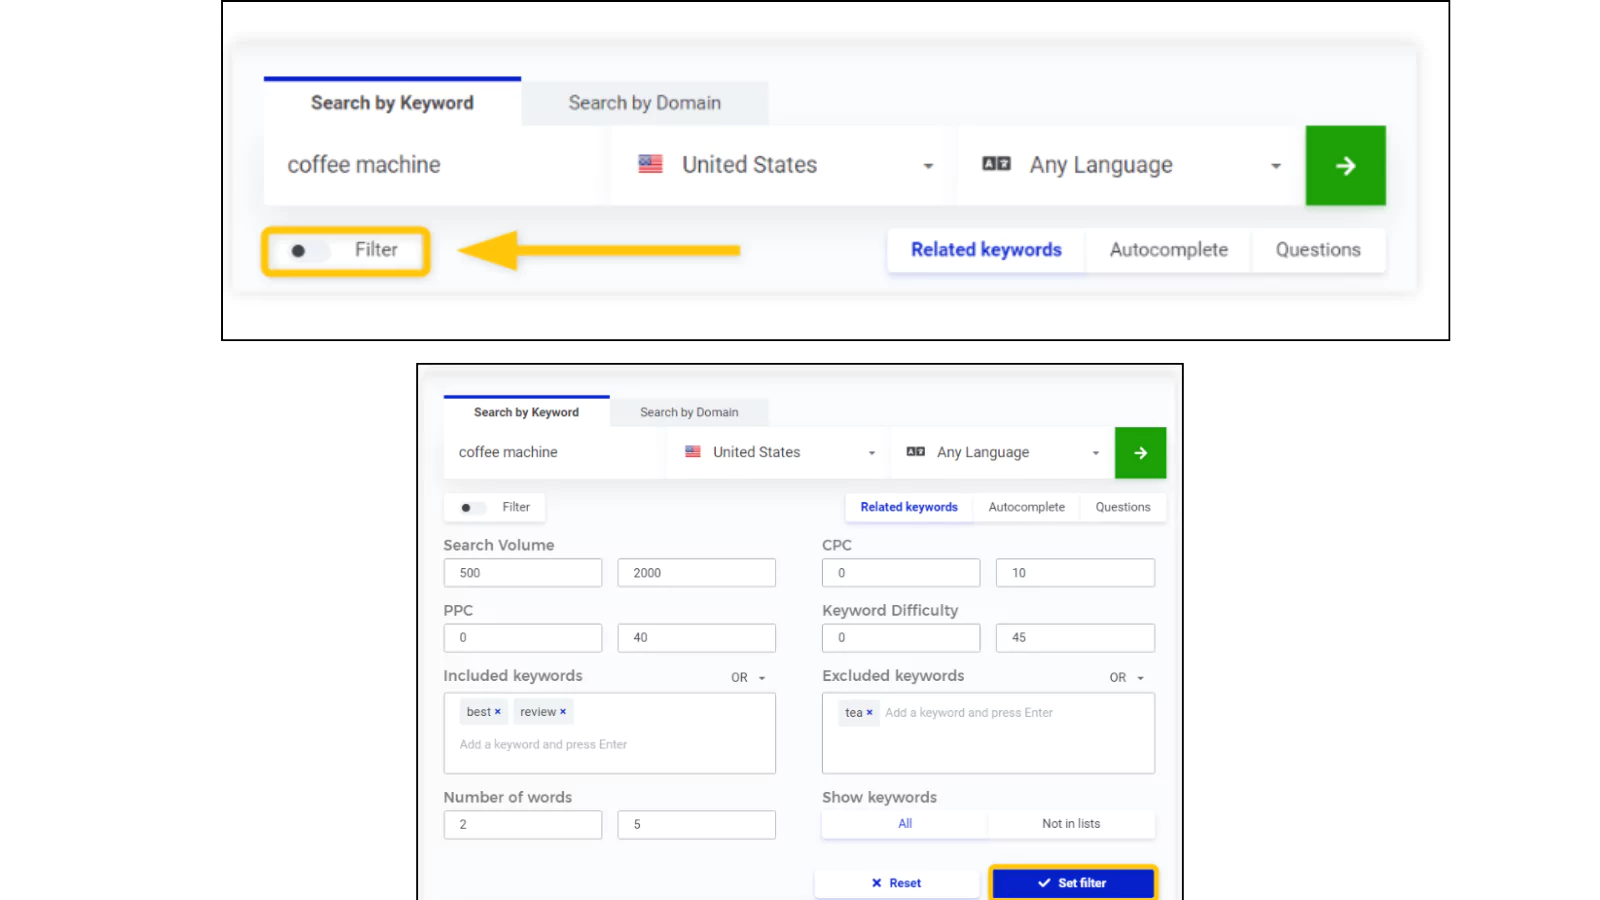Click green arrow search button in lower panel

(1140, 453)
